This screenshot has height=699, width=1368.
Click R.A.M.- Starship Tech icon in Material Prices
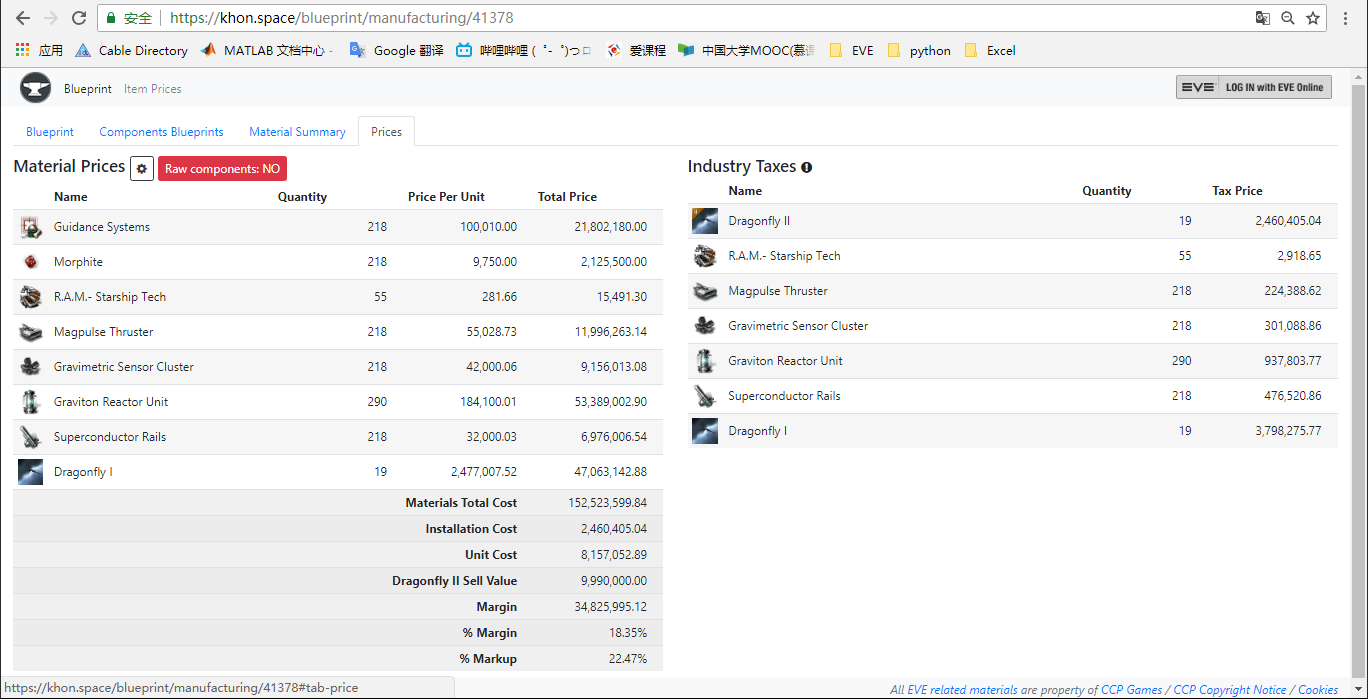pyautogui.click(x=30, y=297)
